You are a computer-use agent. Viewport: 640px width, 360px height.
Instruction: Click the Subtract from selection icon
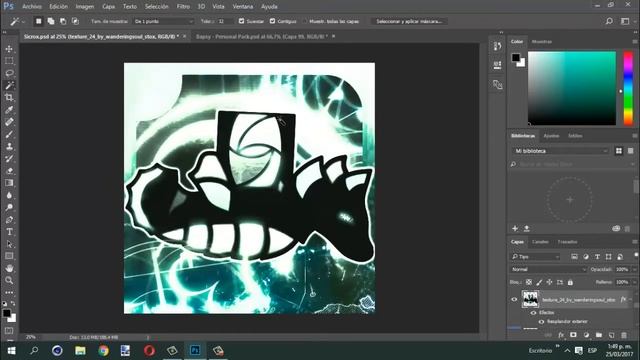point(63,21)
